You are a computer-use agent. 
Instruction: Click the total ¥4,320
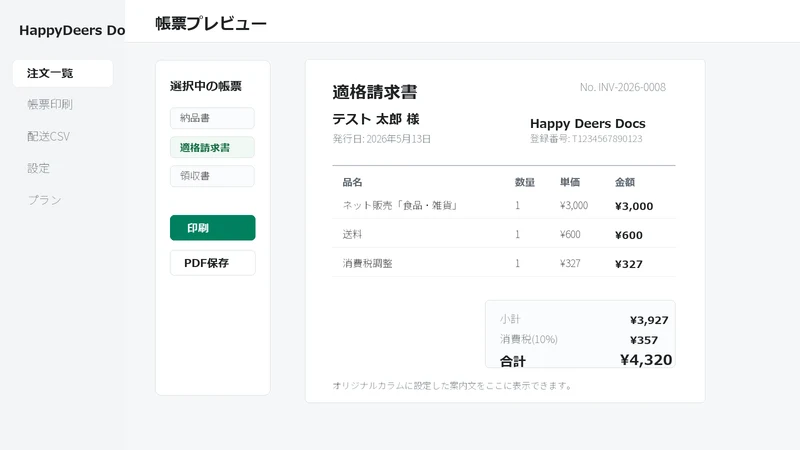point(646,360)
